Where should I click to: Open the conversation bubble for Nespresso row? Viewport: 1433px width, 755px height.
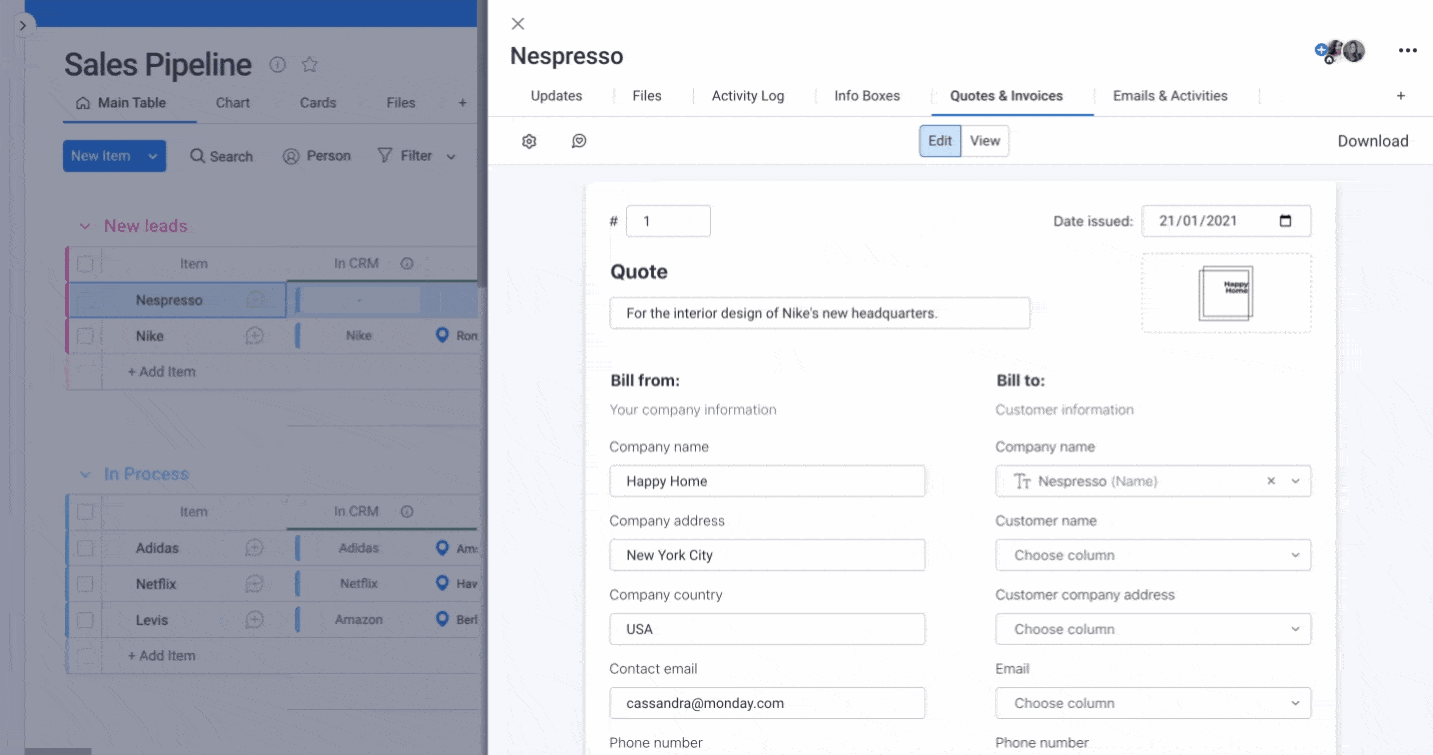(x=255, y=300)
